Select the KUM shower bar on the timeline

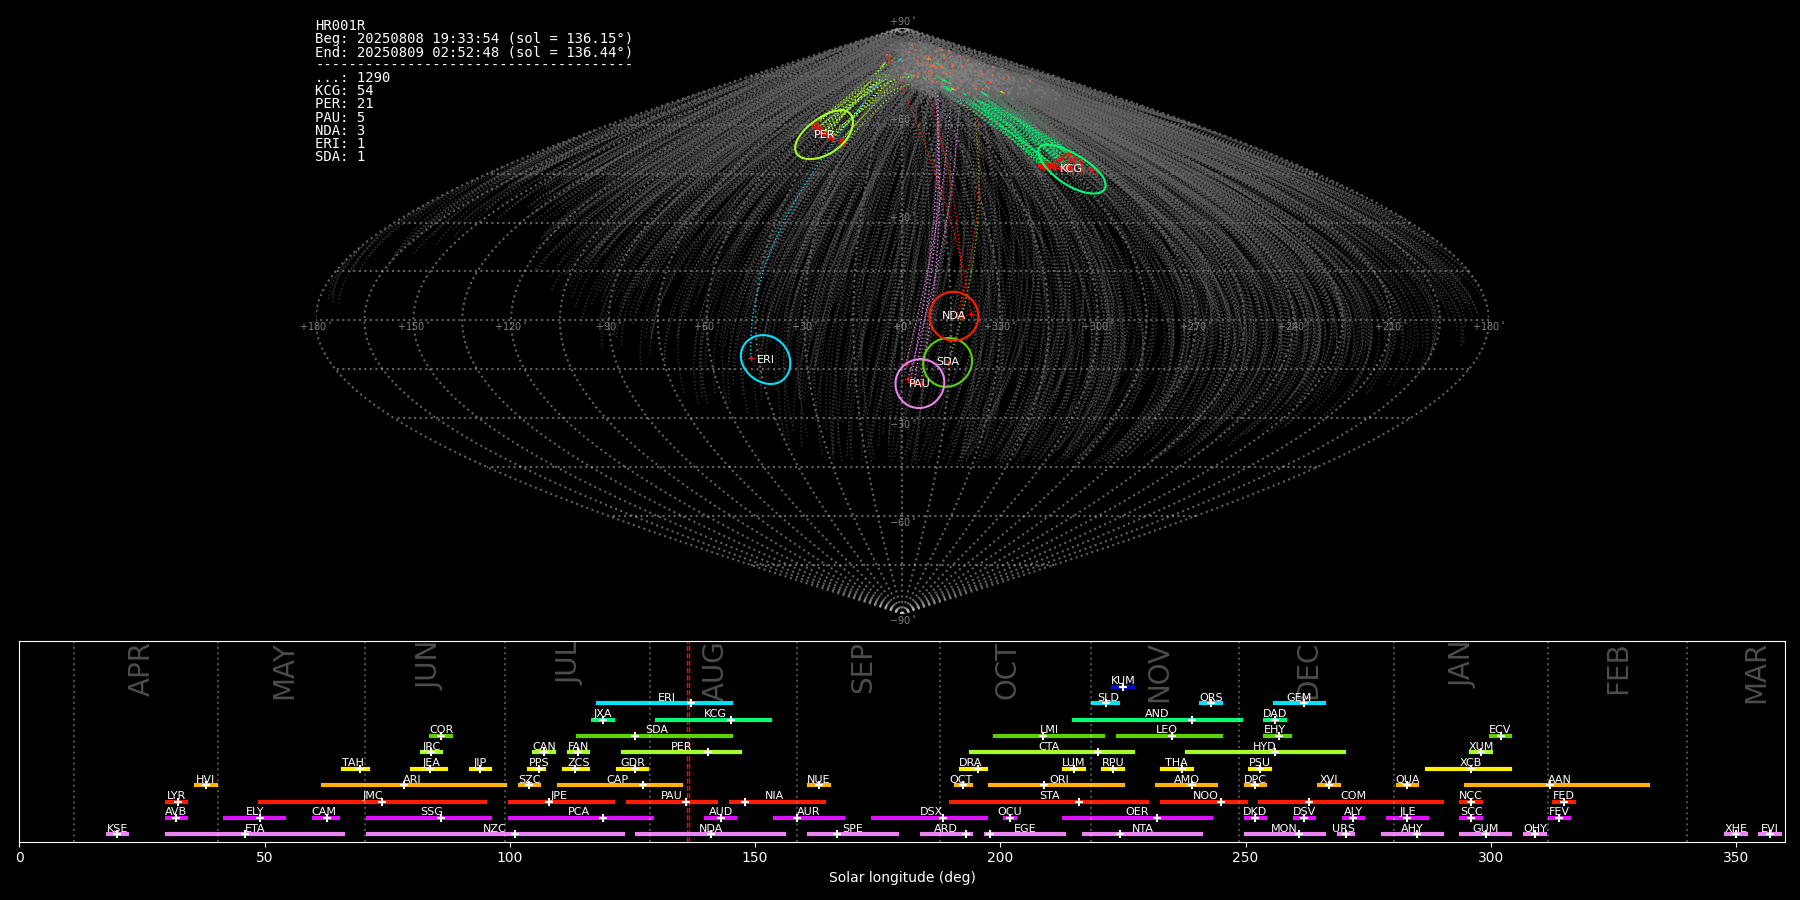(1122, 687)
